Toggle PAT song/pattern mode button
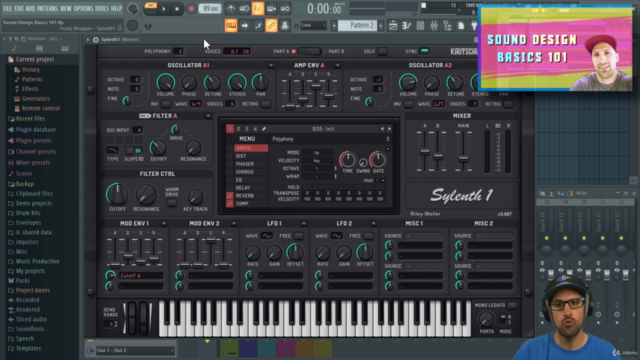The height and width of the screenshot is (360, 640). tap(151, 6)
